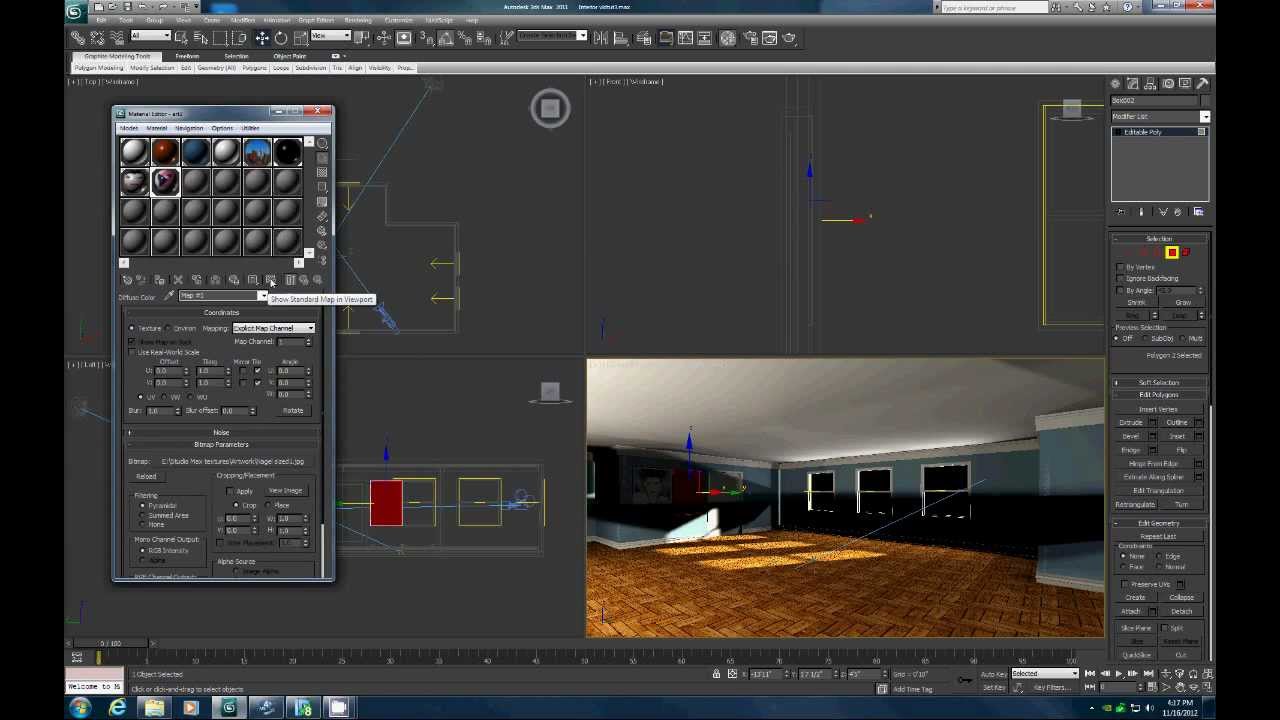1280x720 pixels.
Task: Open selection filter All dropdown
Action: pos(151,37)
